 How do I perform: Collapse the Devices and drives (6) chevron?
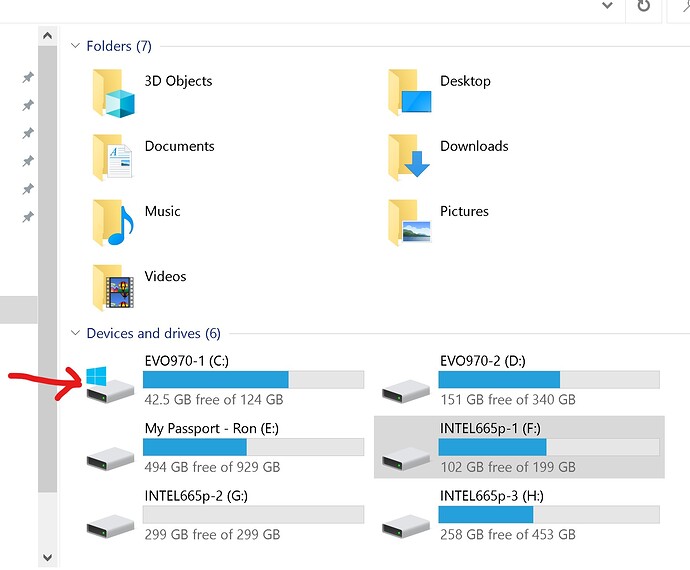(75, 333)
